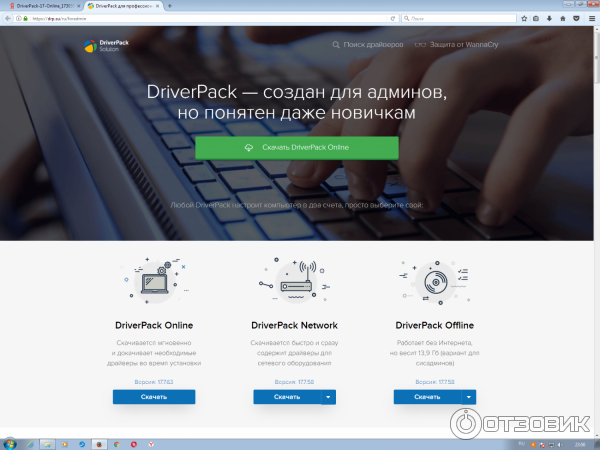600x450 pixels.
Task: Click Скачать under DriverPack Online
Action: 154,397
